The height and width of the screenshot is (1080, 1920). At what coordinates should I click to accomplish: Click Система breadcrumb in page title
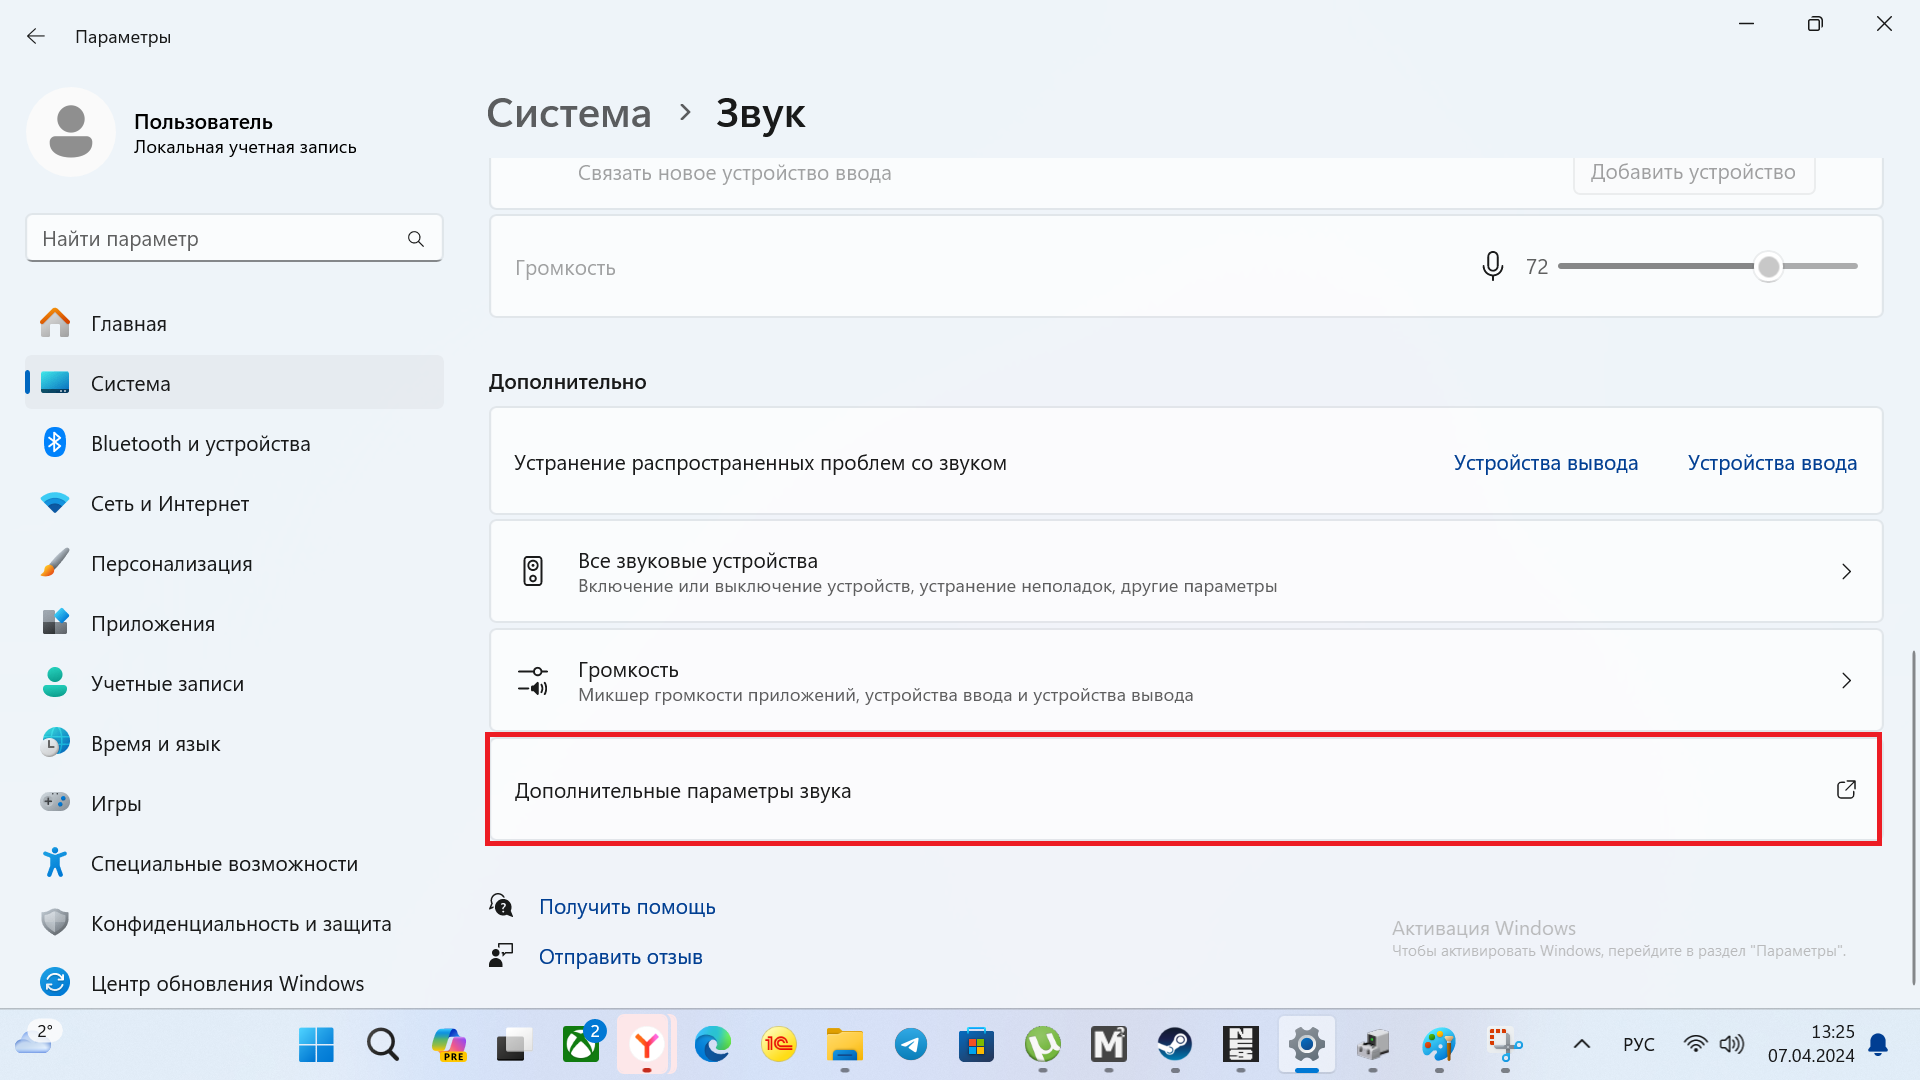click(568, 114)
